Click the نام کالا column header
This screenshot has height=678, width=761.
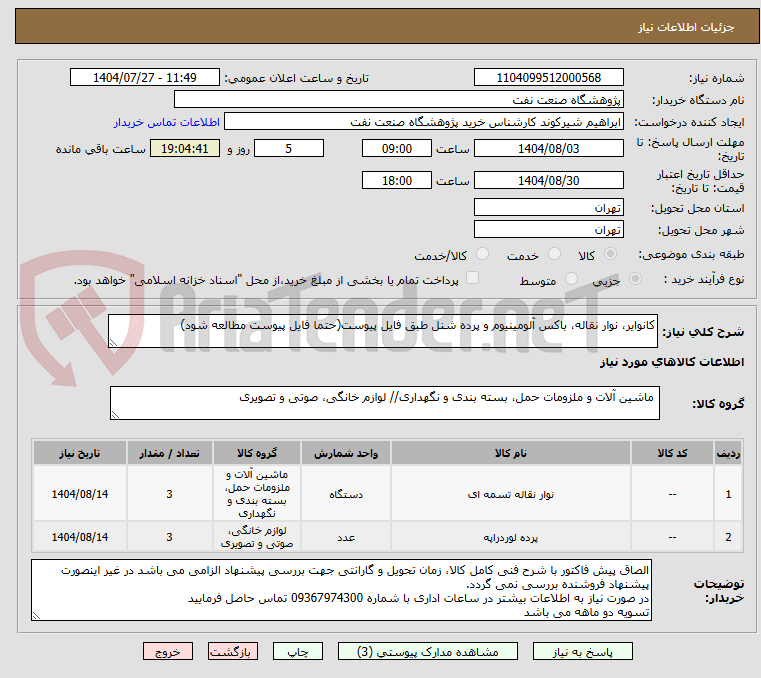click(x=511, y=453)
